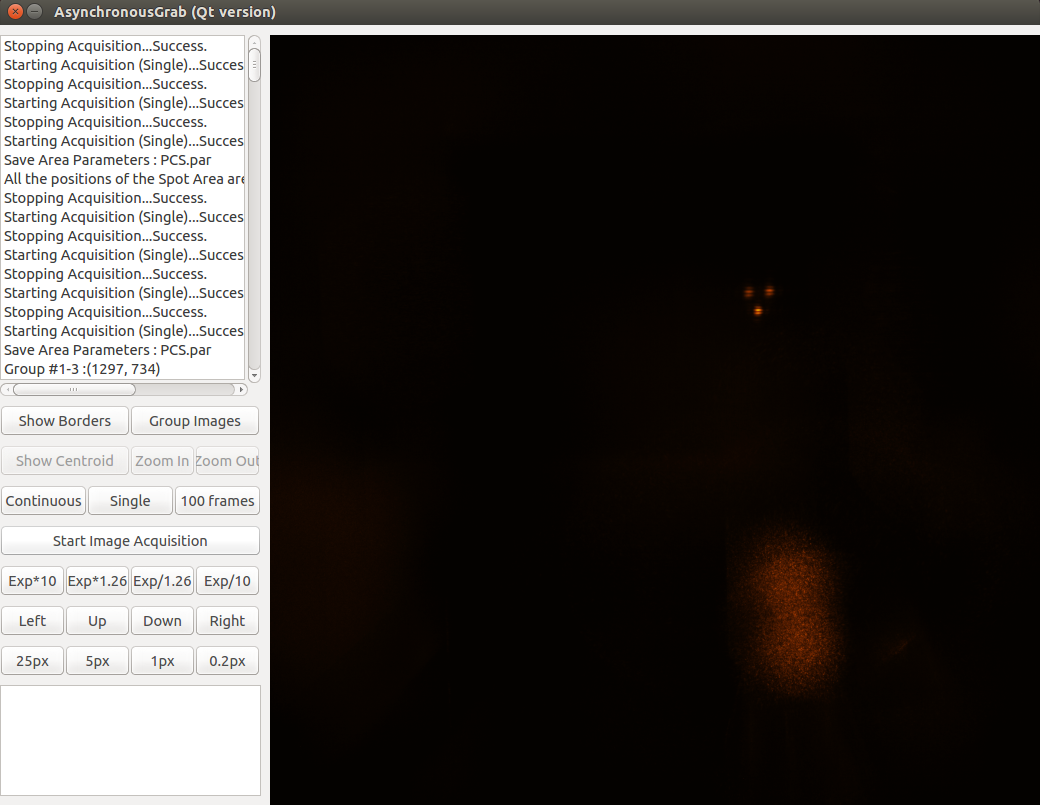The width and height of the screenshot is (1040, 805).
Task: Divide exposure by 10 with Exp/10
Action: (228, 581)
